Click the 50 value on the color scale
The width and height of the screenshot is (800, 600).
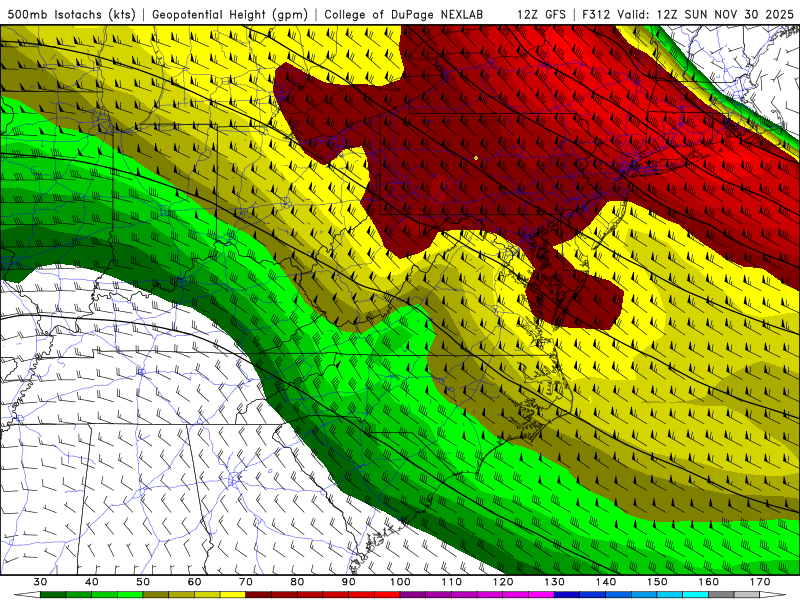tap(143, 582)
